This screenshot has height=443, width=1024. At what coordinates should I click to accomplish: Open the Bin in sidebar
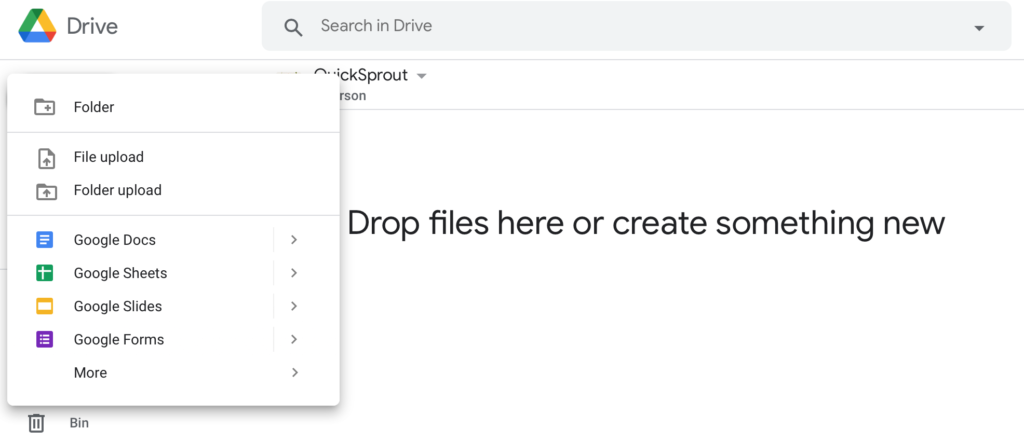click(x=79, y=423)
